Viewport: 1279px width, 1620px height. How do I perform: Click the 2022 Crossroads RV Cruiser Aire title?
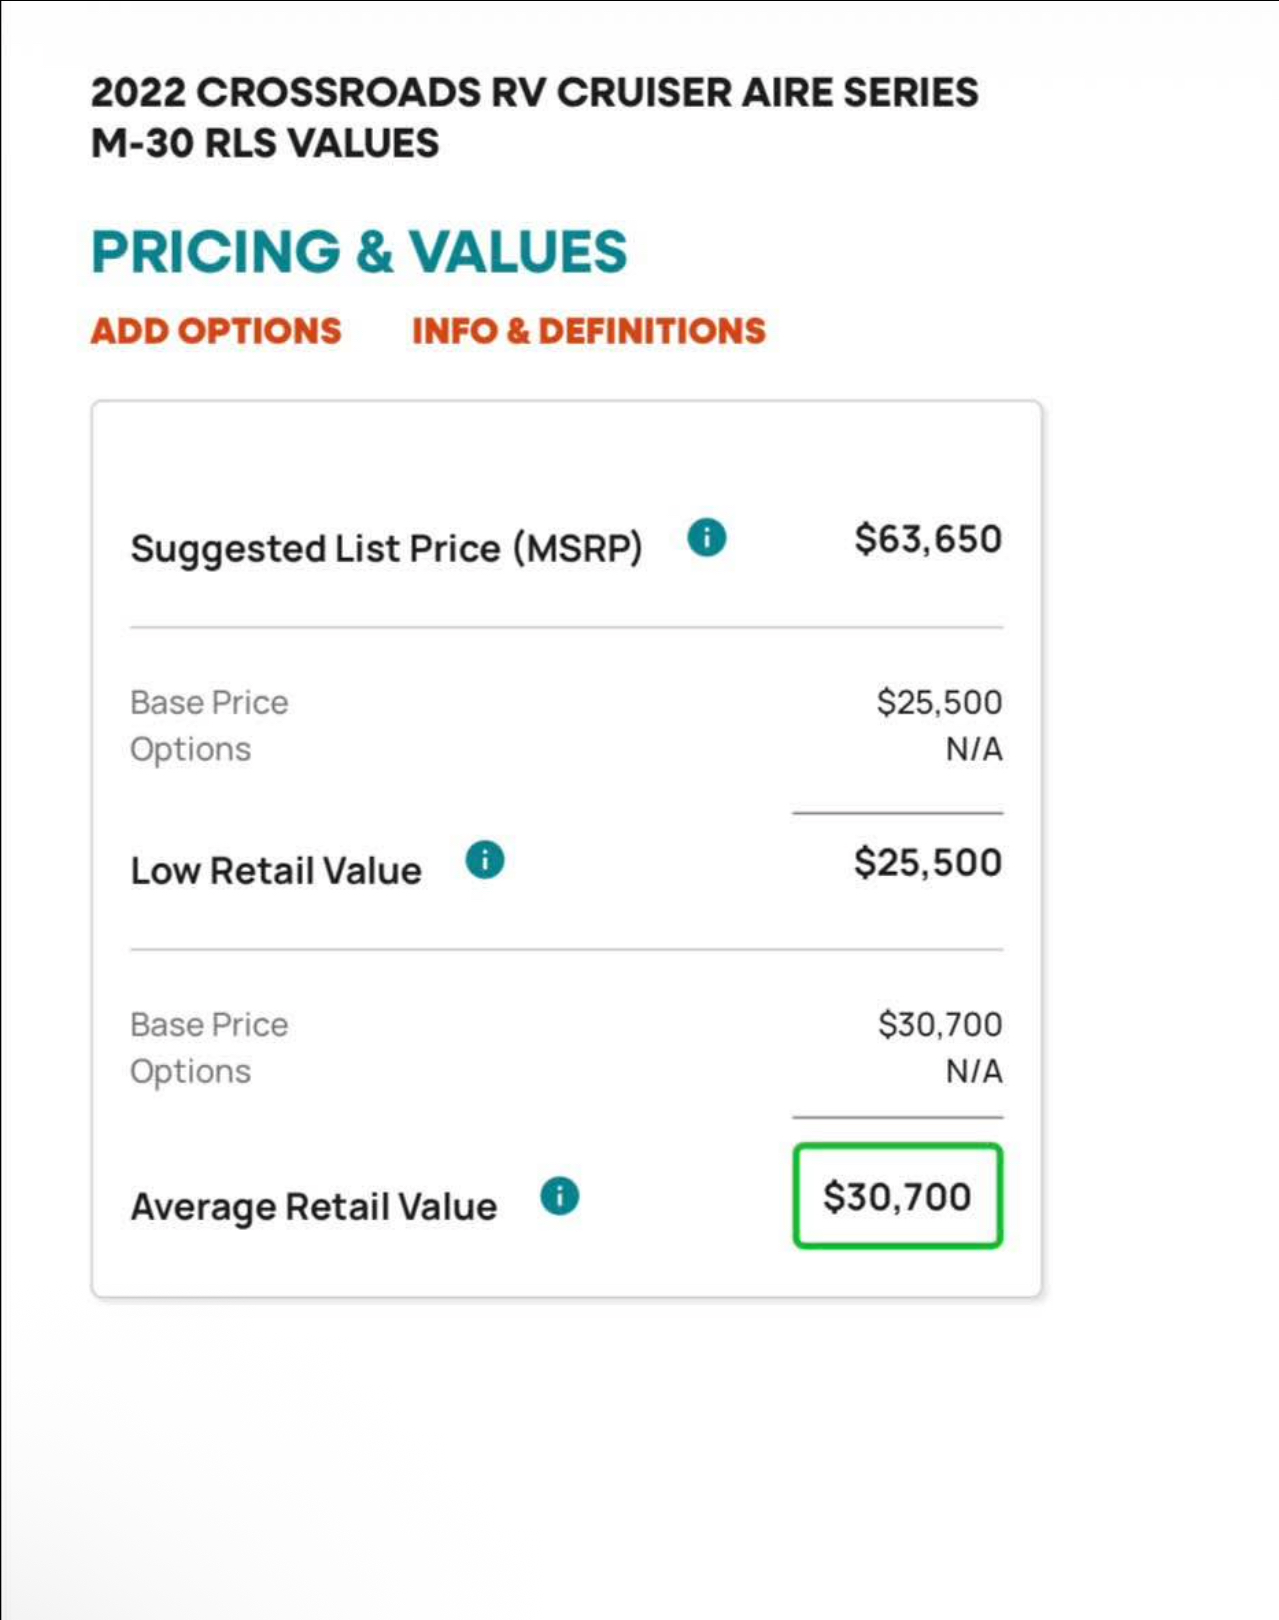pyautogui.click(x=534, y=118)
